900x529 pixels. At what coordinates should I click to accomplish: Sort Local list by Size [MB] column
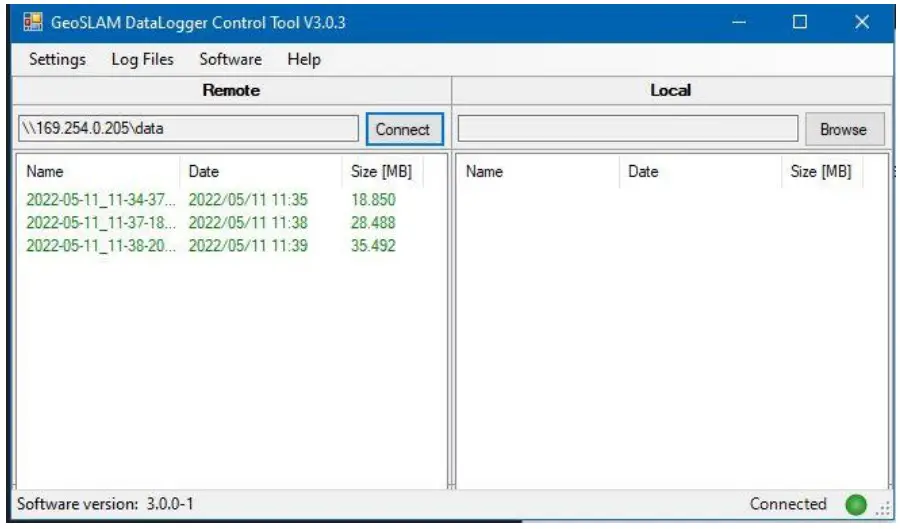(x=822, y=172)
